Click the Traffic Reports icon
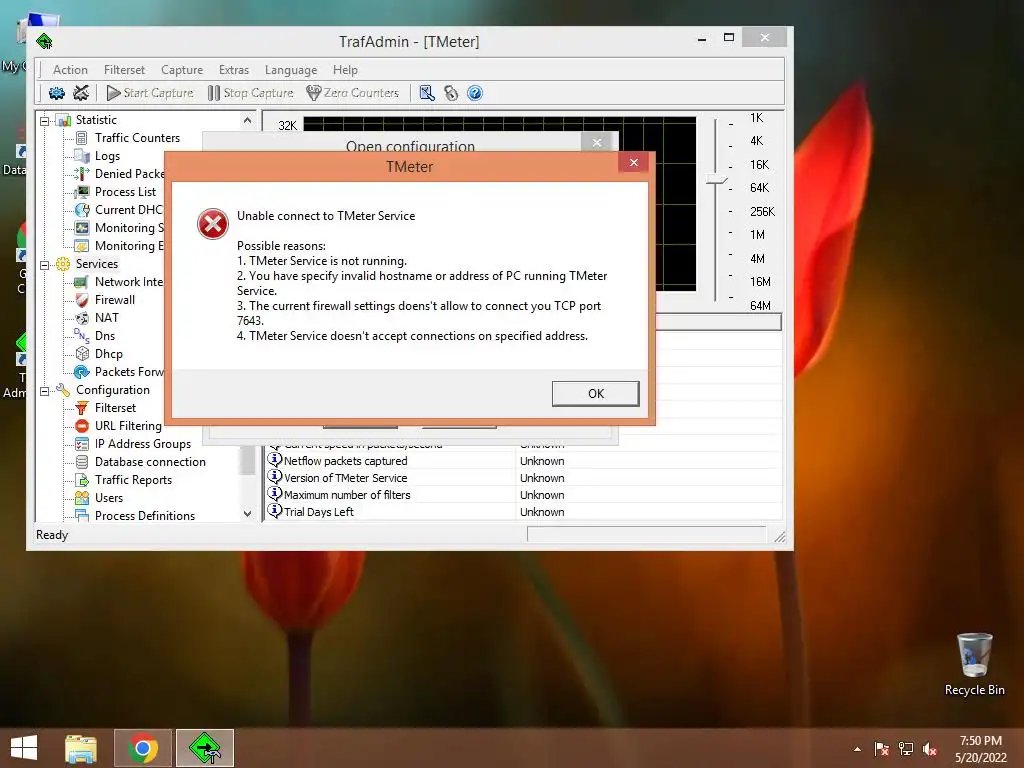This screenshot has height=768, width=1024. 82,480
